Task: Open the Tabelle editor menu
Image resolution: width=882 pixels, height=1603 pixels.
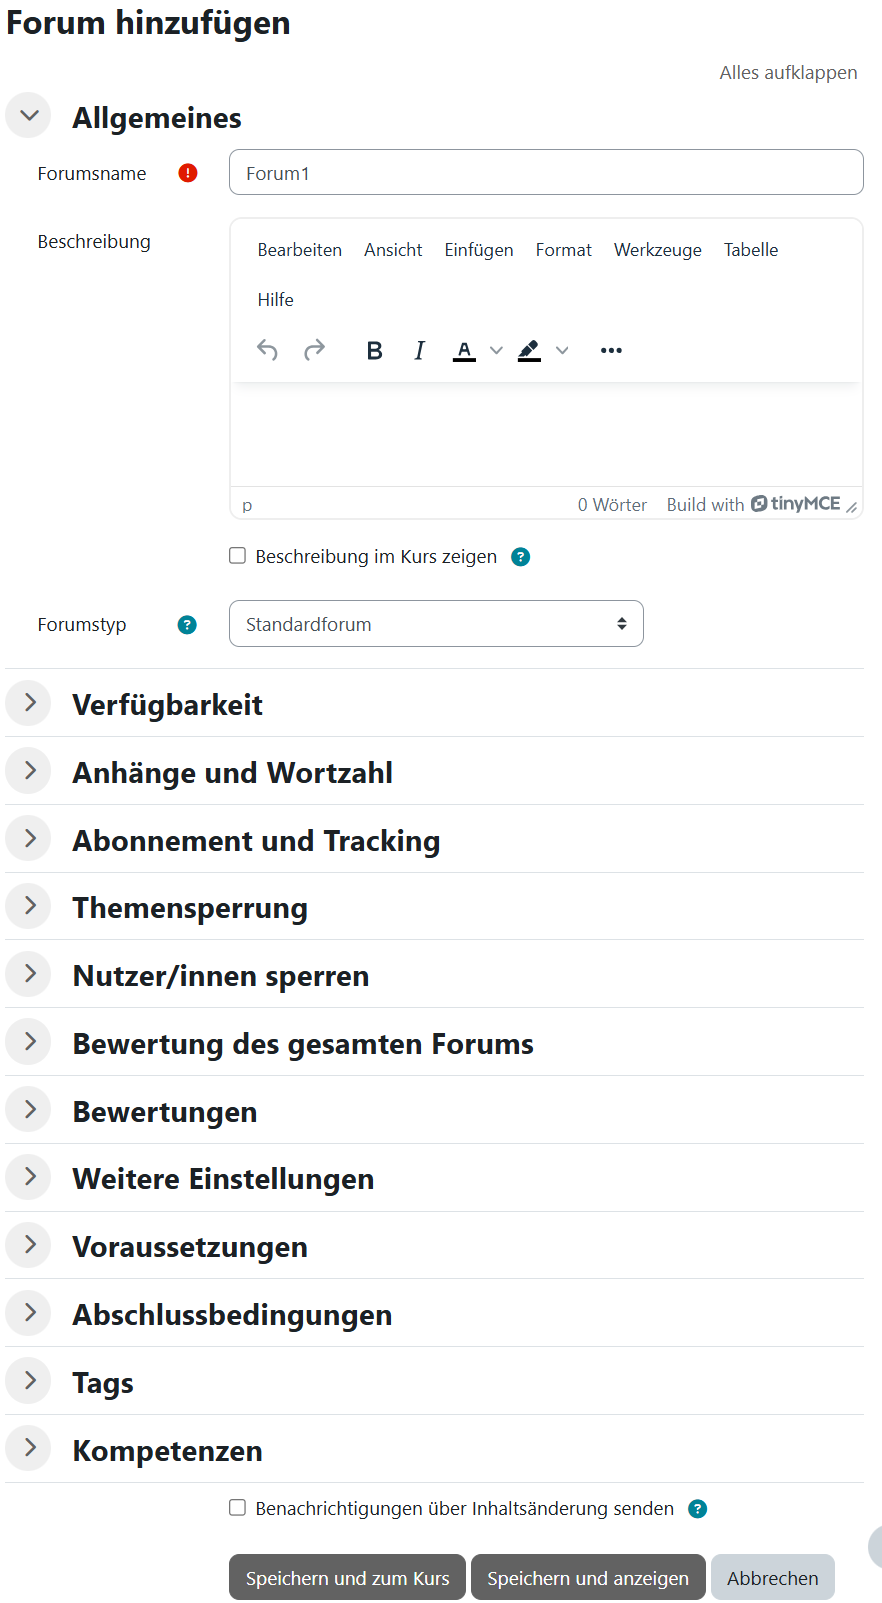Action: tap(751, 250)
